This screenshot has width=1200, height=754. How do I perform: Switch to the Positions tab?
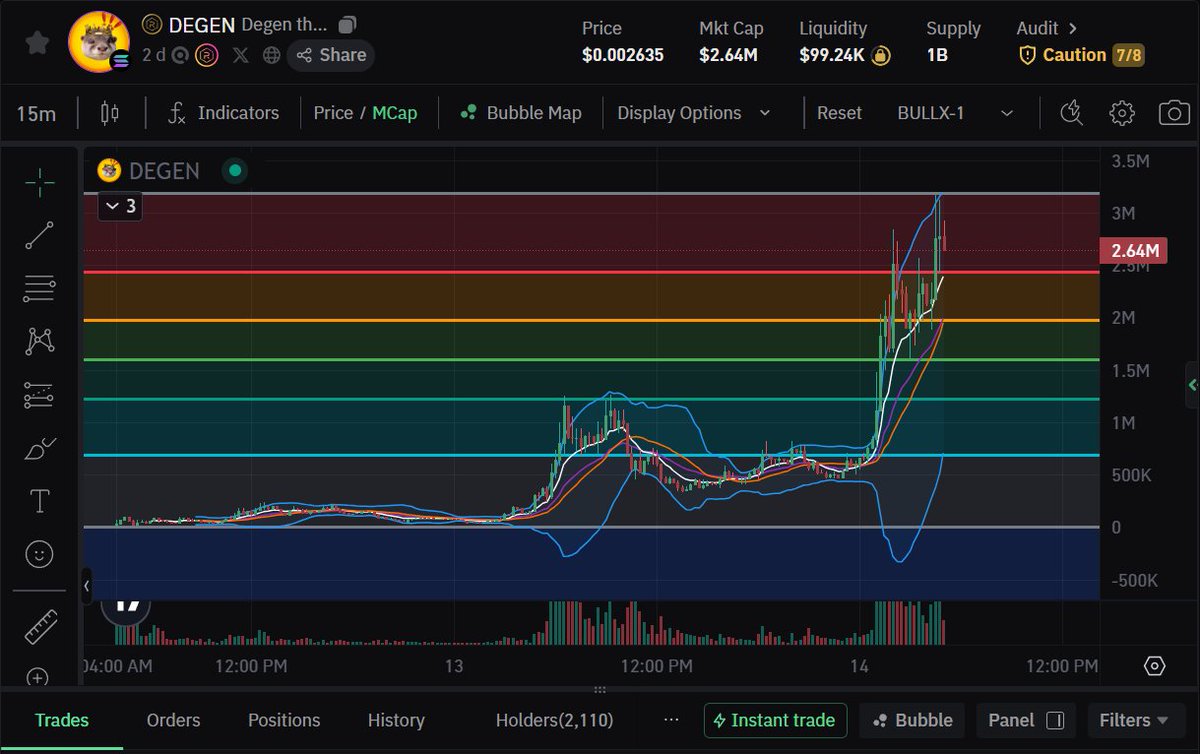click(x=284, y=720)
